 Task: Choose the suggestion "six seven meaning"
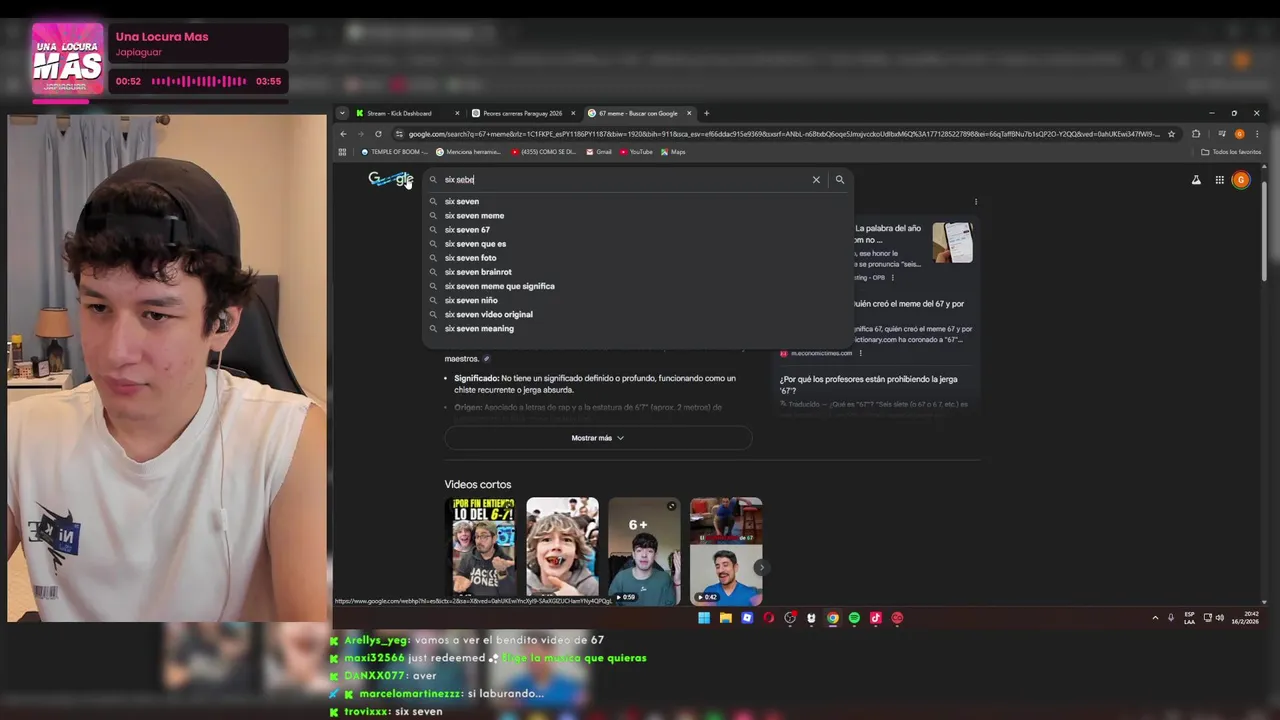pyautogui.click(x=638, y=328)
